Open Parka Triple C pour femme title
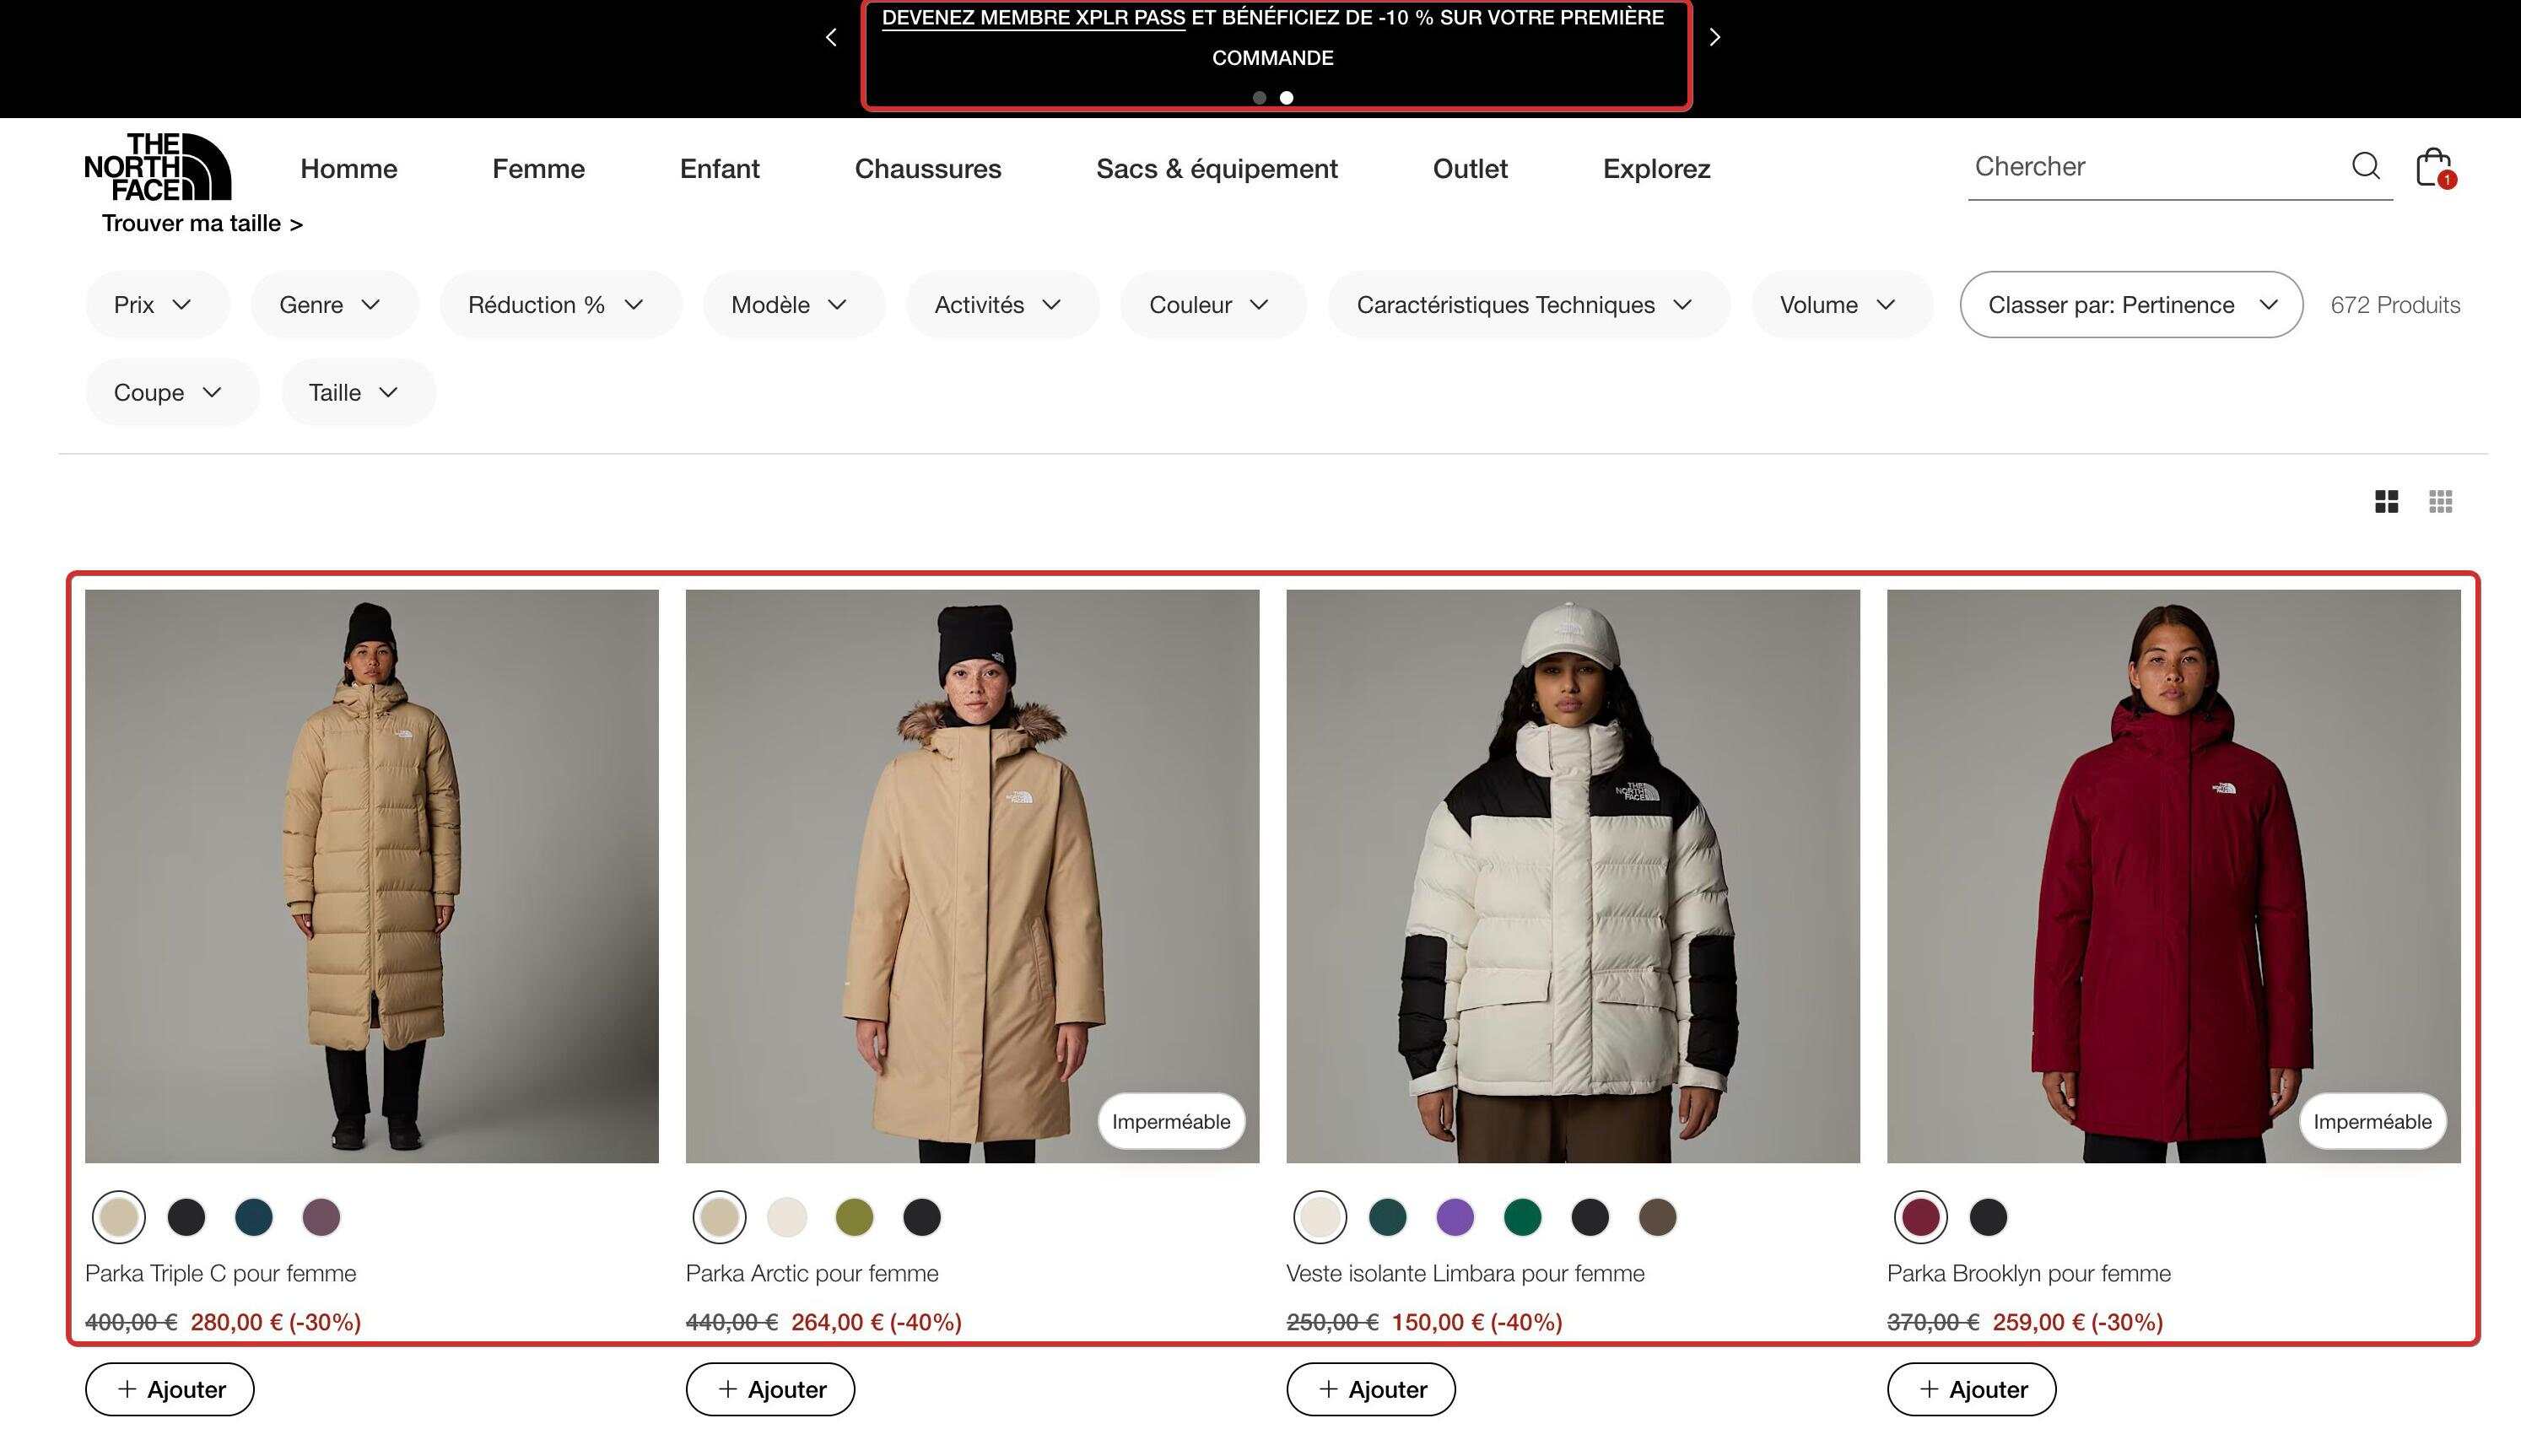The height and width of the screenshot is (1456, 2521). 221,1273
